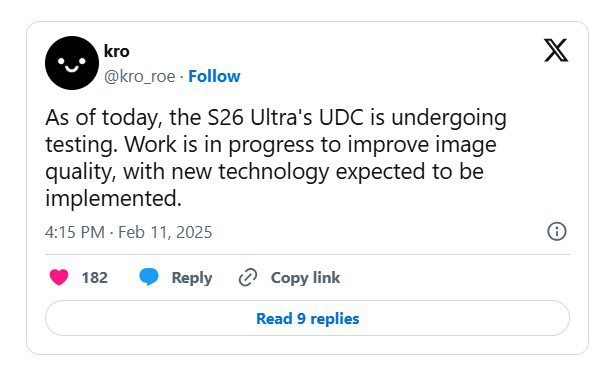Image resolution: width=616 pixels, height=376 pixels.
Task: Open Read 9 replies button
Action: [308, 318]
